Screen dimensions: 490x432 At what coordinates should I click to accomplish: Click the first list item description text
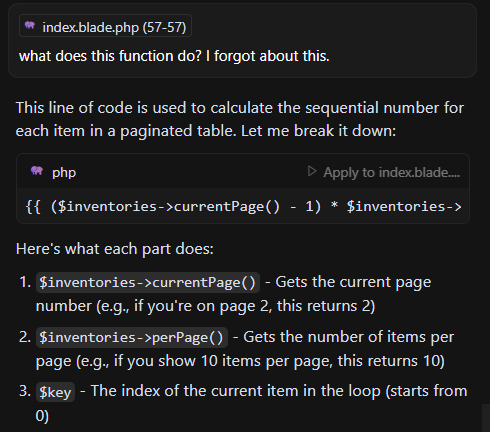(x=233, y=294)
